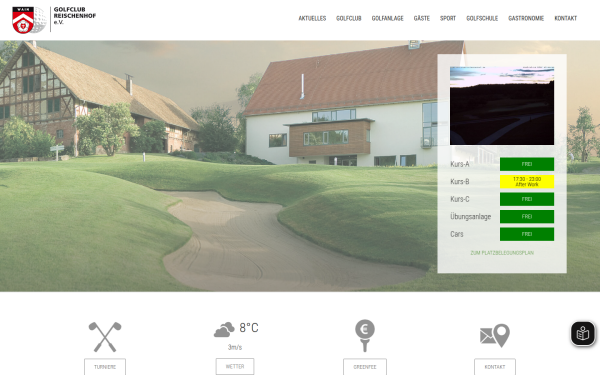Open the SPORT menu item
Image resolution: width=600 pixels, height=375 pixels.
tap(448, 18)
